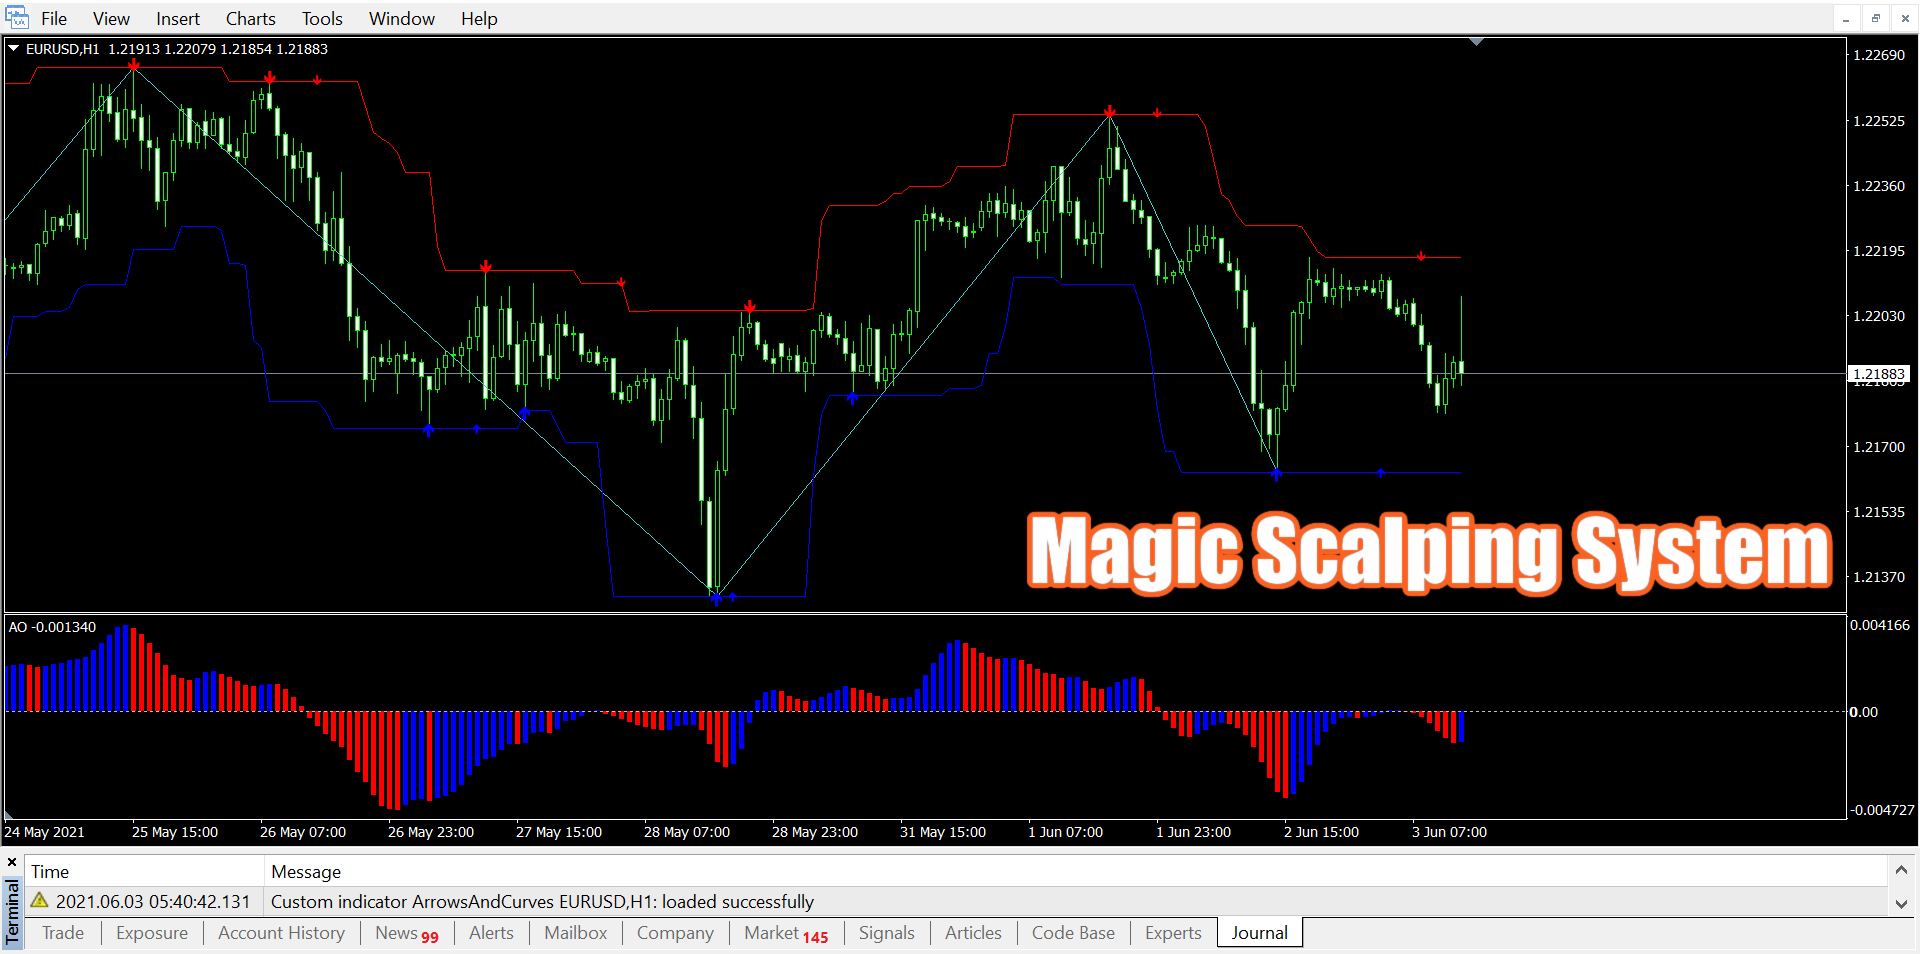Switch to the Account History tab
This screenshot has width=1920, height=954.
(x=281, y=933)
